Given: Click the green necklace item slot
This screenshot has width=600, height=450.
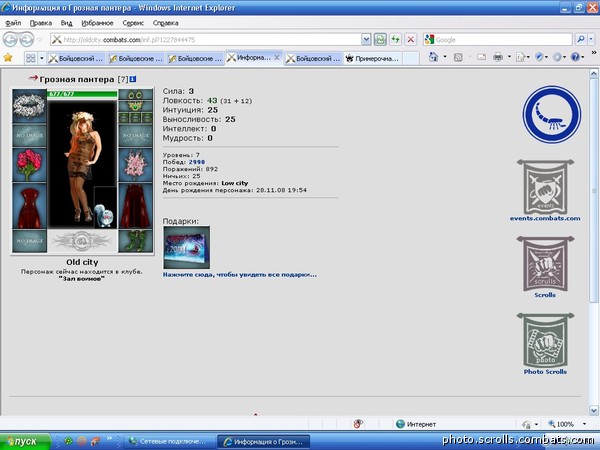Looking at the screenshot, I should [x=135, y=105].
